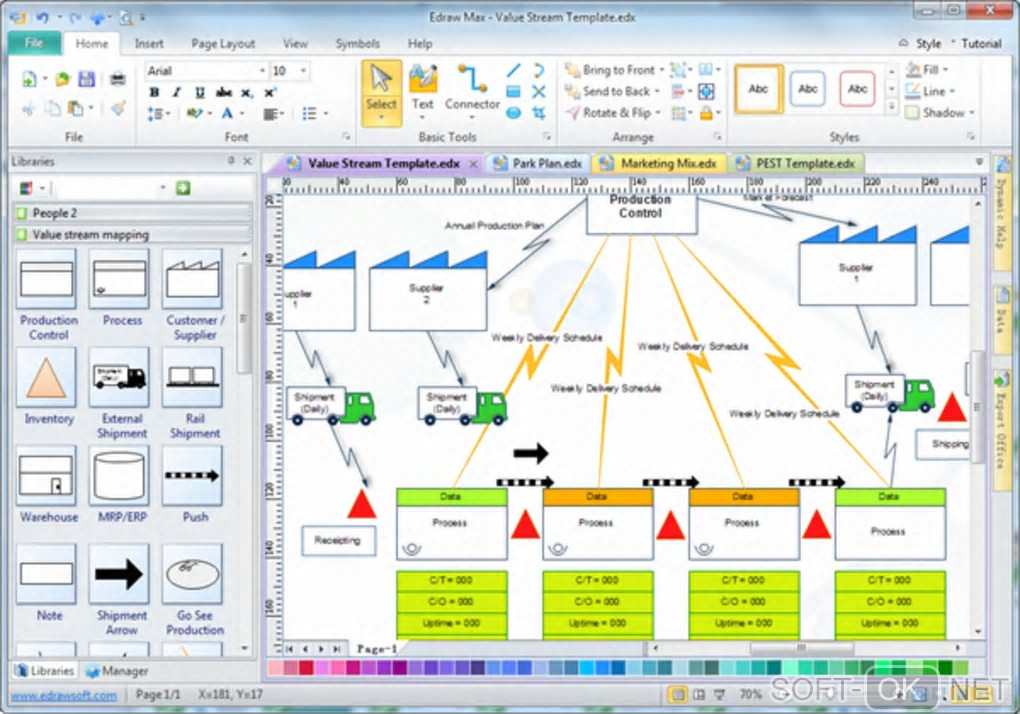Expand the People 2 library
The height and width of the screenshot is (714, 1020).
click(133, 213)
